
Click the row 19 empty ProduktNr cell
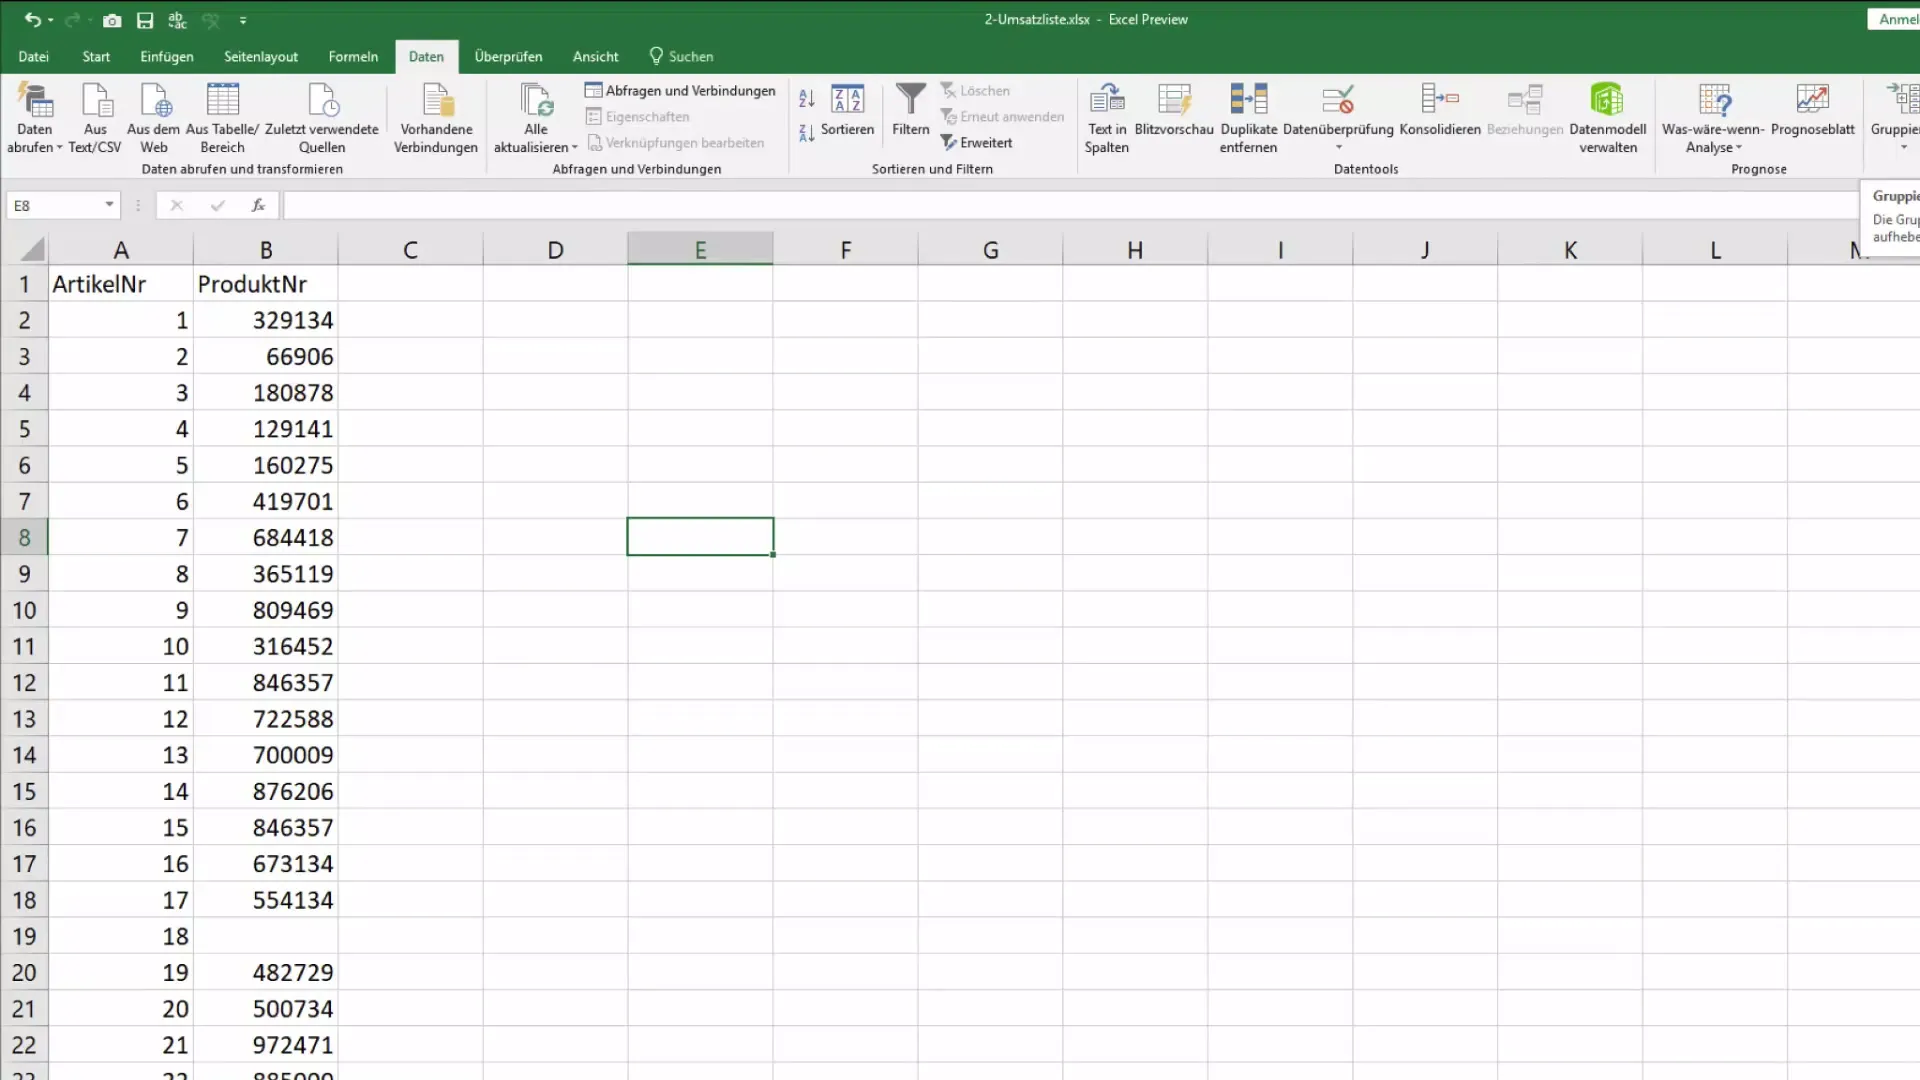(264, 936)
